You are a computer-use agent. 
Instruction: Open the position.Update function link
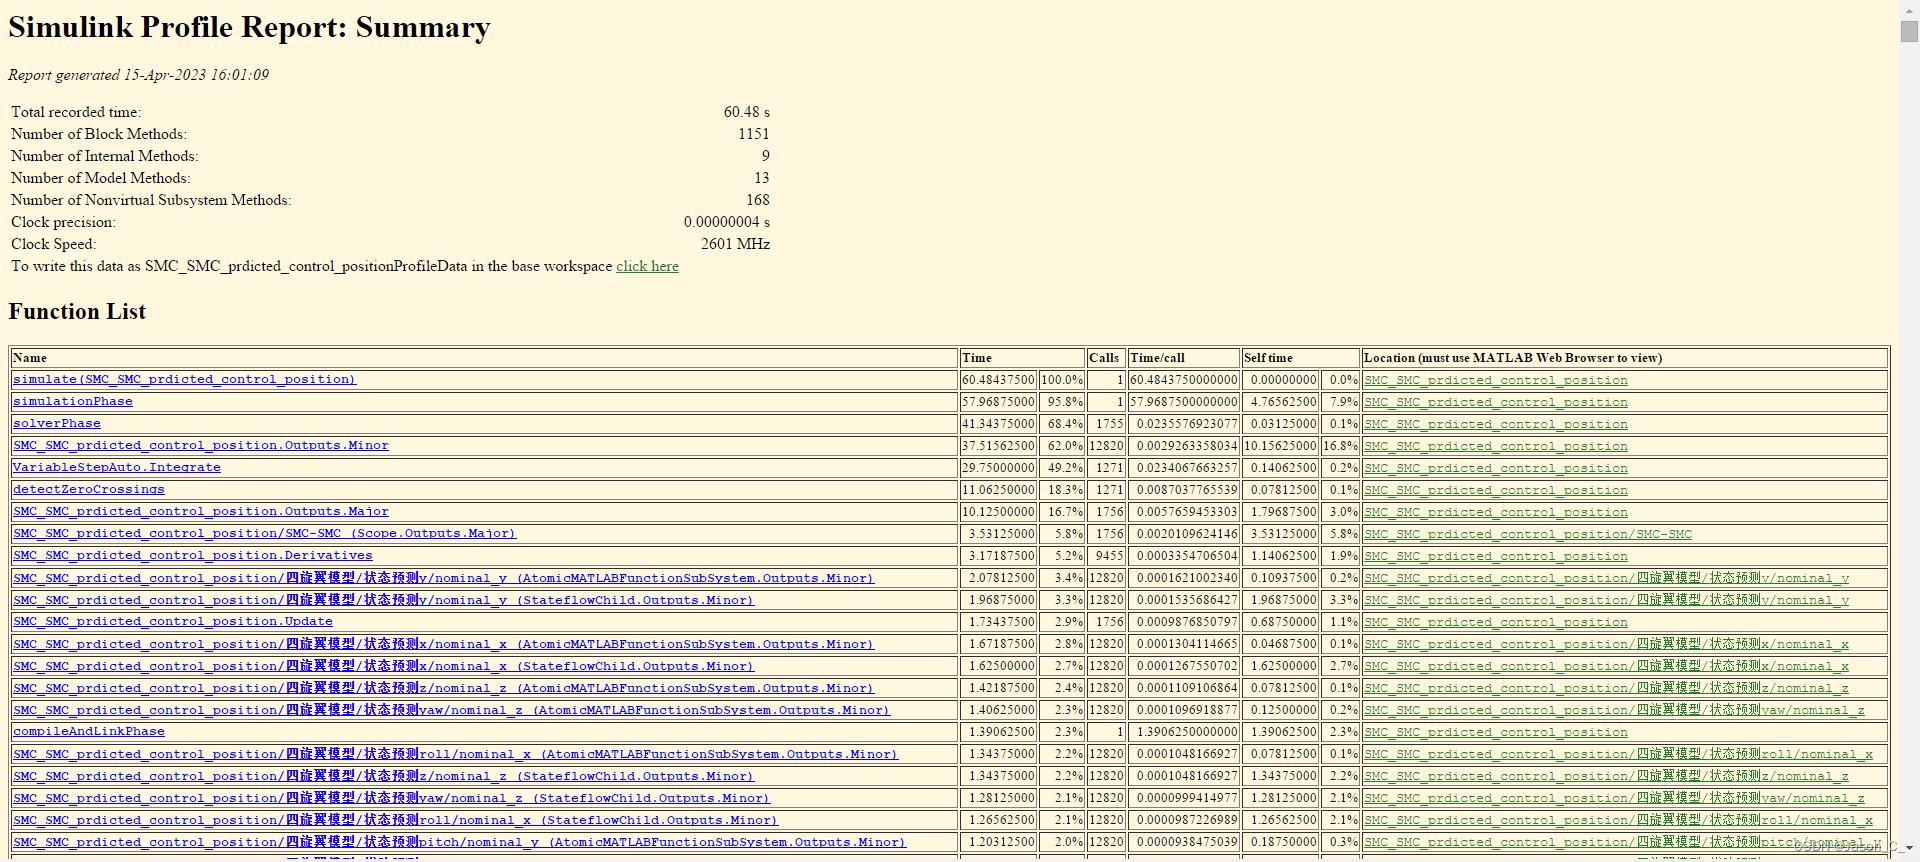coord(173,622)
